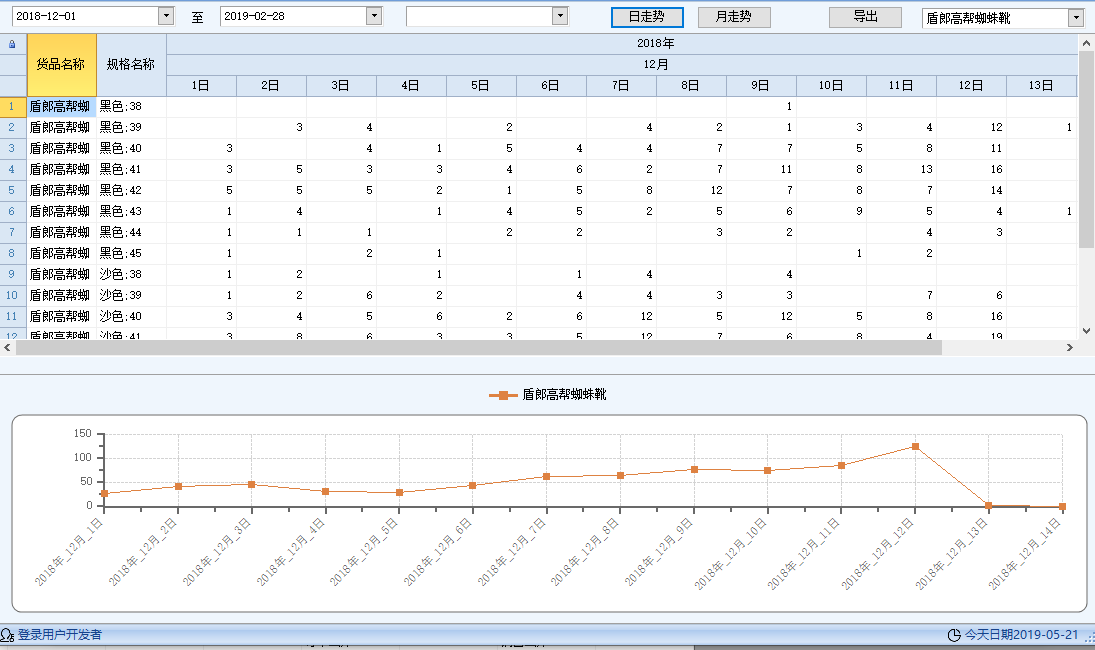Click the clock icon before 今天日期2019-05-21
Image resolution: width=1095 pixels, height=650 pixels.
(954, 634)
